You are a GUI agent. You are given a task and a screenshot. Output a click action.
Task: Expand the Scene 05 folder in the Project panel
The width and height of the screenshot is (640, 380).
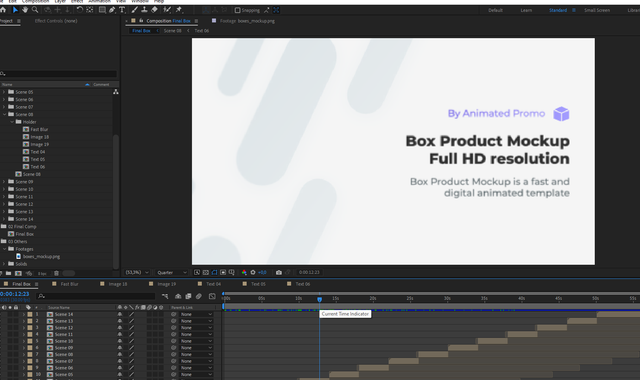coord(4,92)
